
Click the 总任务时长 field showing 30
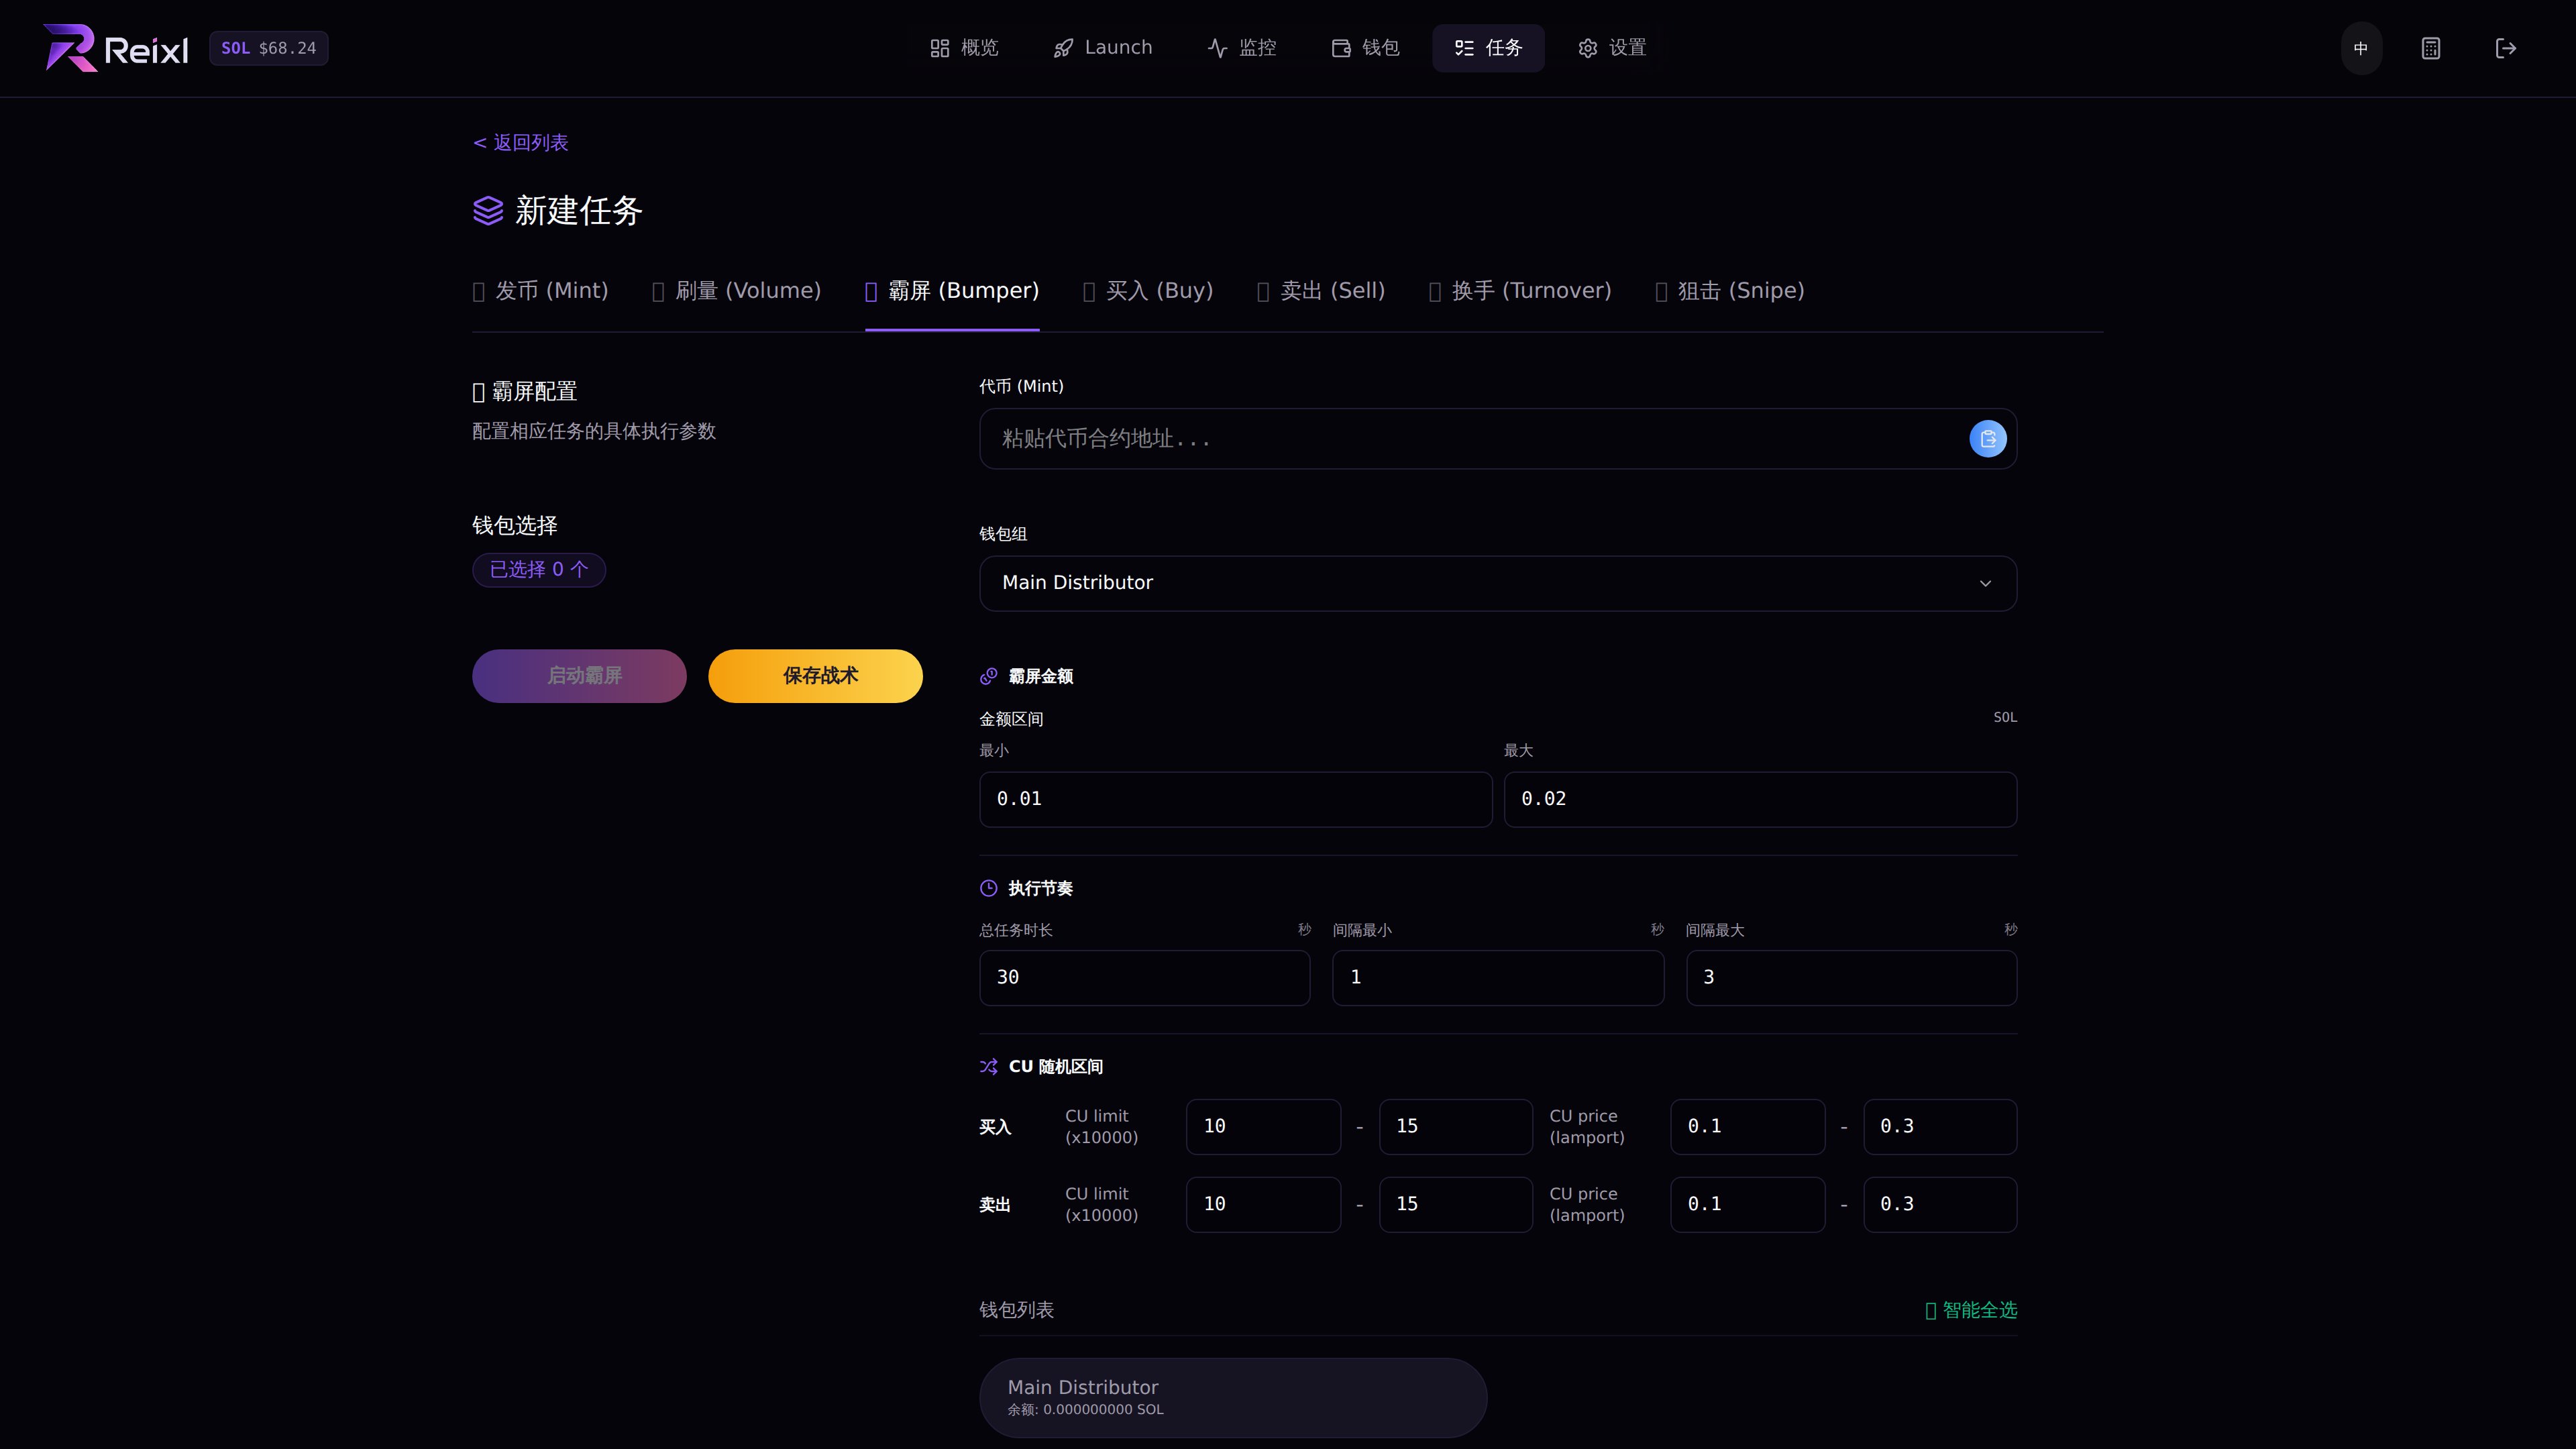click(x=1144, y=977)
